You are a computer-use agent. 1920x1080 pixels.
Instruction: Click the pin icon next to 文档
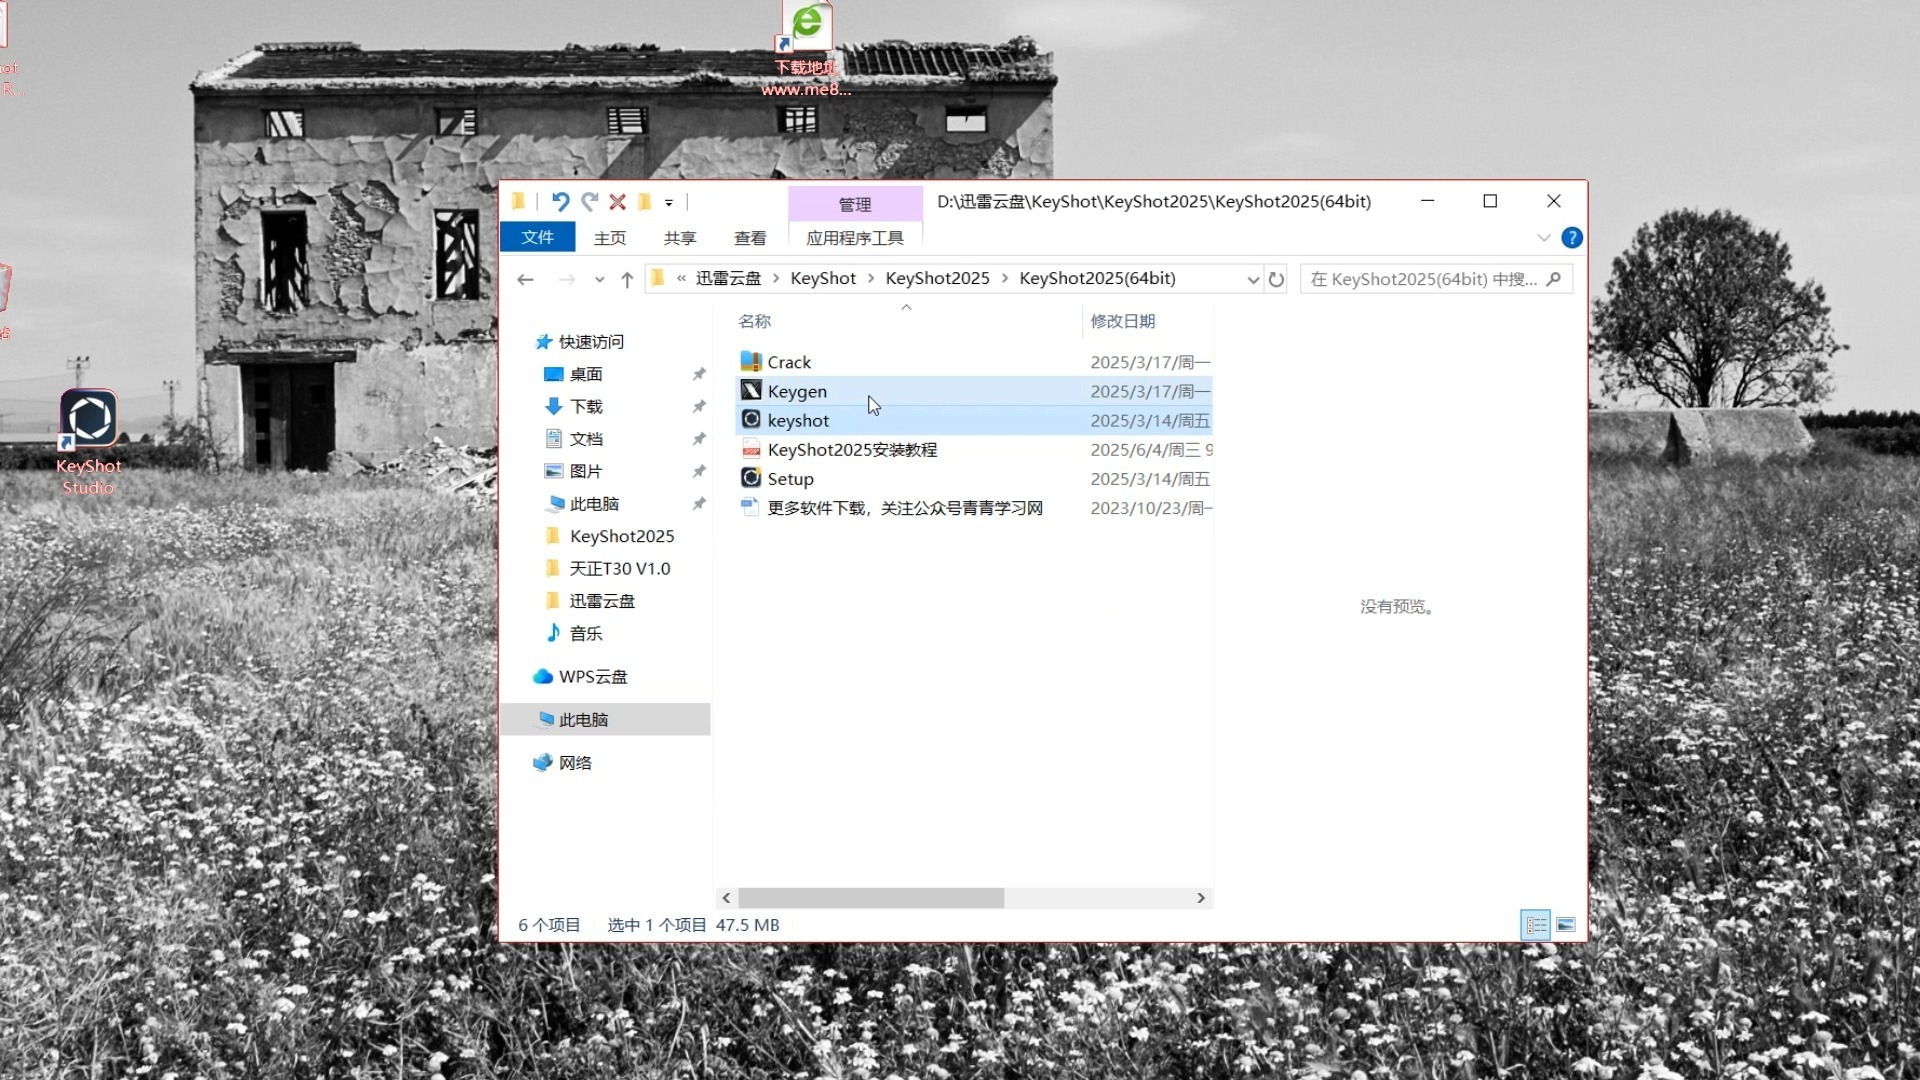pos(699,439)
